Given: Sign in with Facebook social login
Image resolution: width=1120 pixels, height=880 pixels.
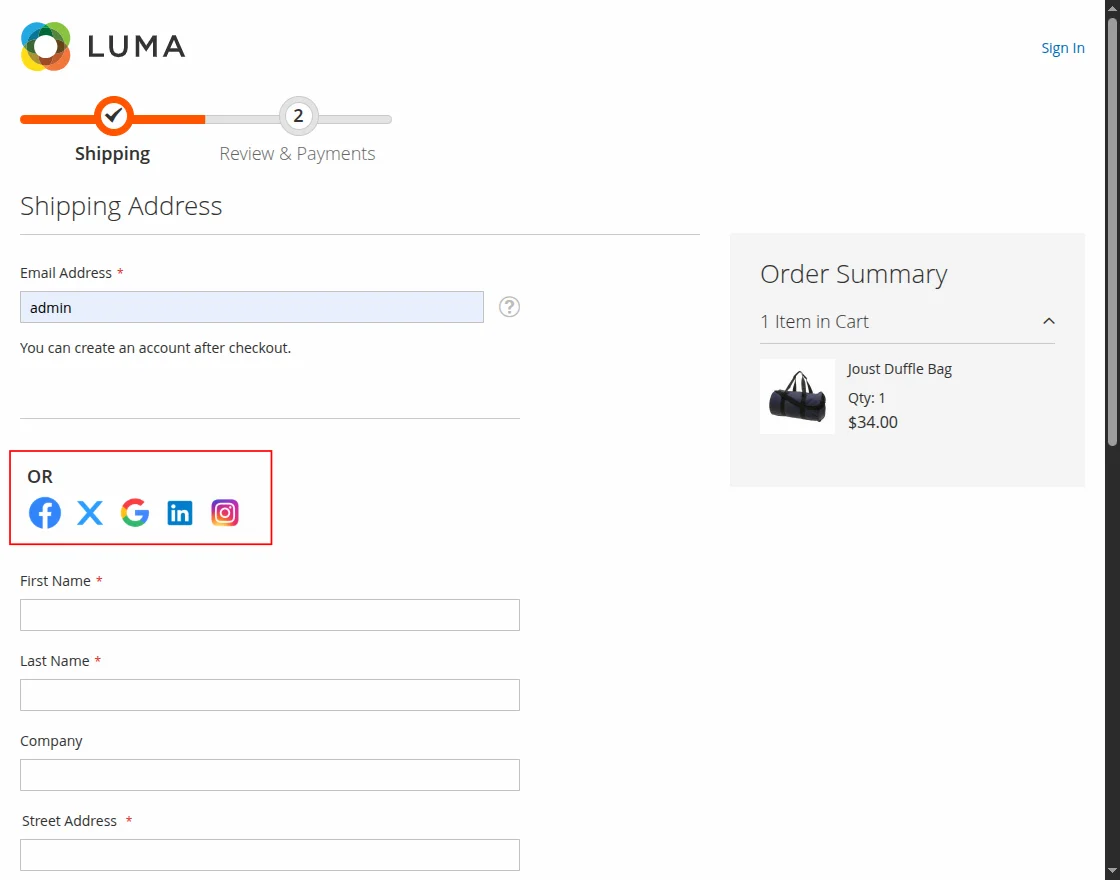Looking at the screenshot, I should [x=44, y=512].
